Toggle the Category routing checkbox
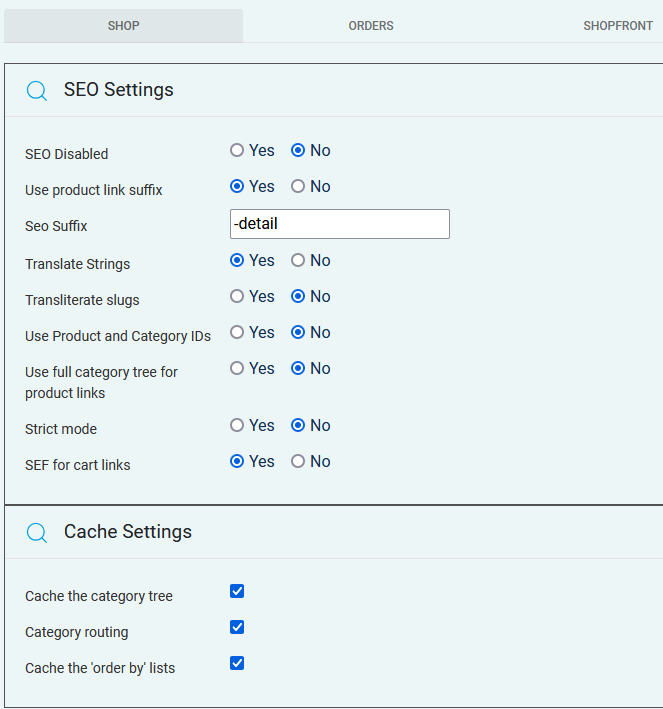 tap(237, 628)
